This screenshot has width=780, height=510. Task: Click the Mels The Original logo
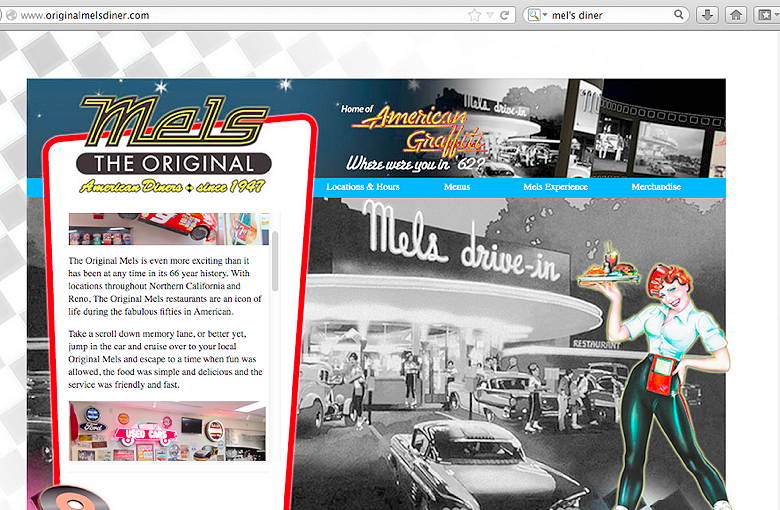175,141
